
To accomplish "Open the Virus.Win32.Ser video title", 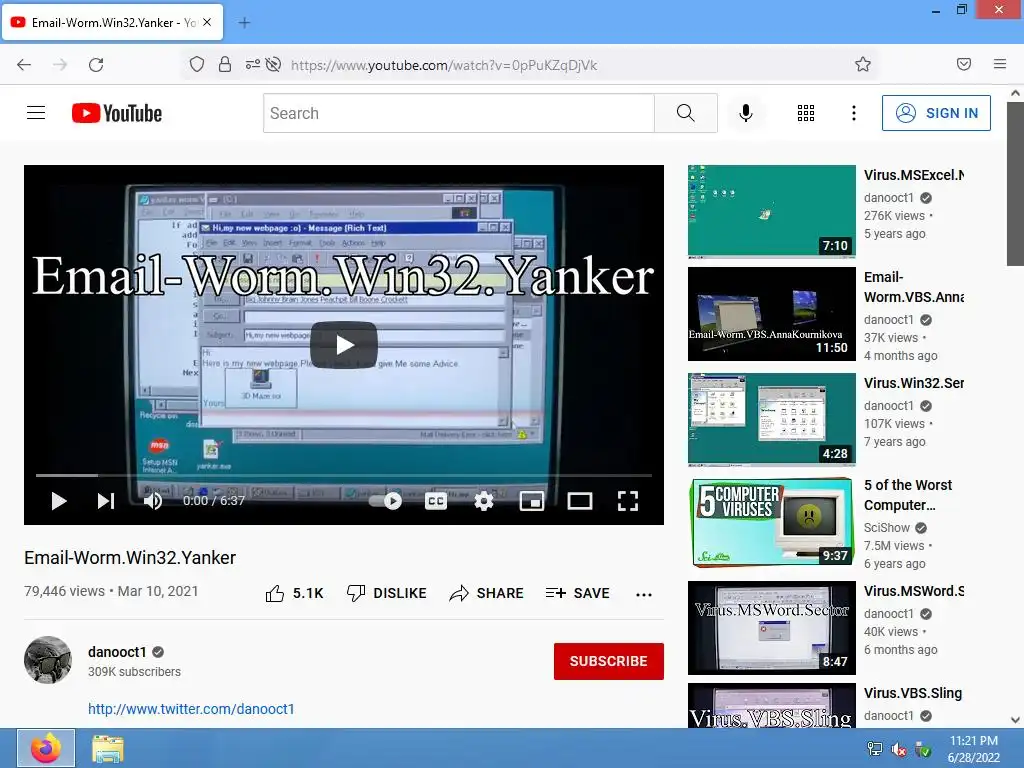I will 914,383.
